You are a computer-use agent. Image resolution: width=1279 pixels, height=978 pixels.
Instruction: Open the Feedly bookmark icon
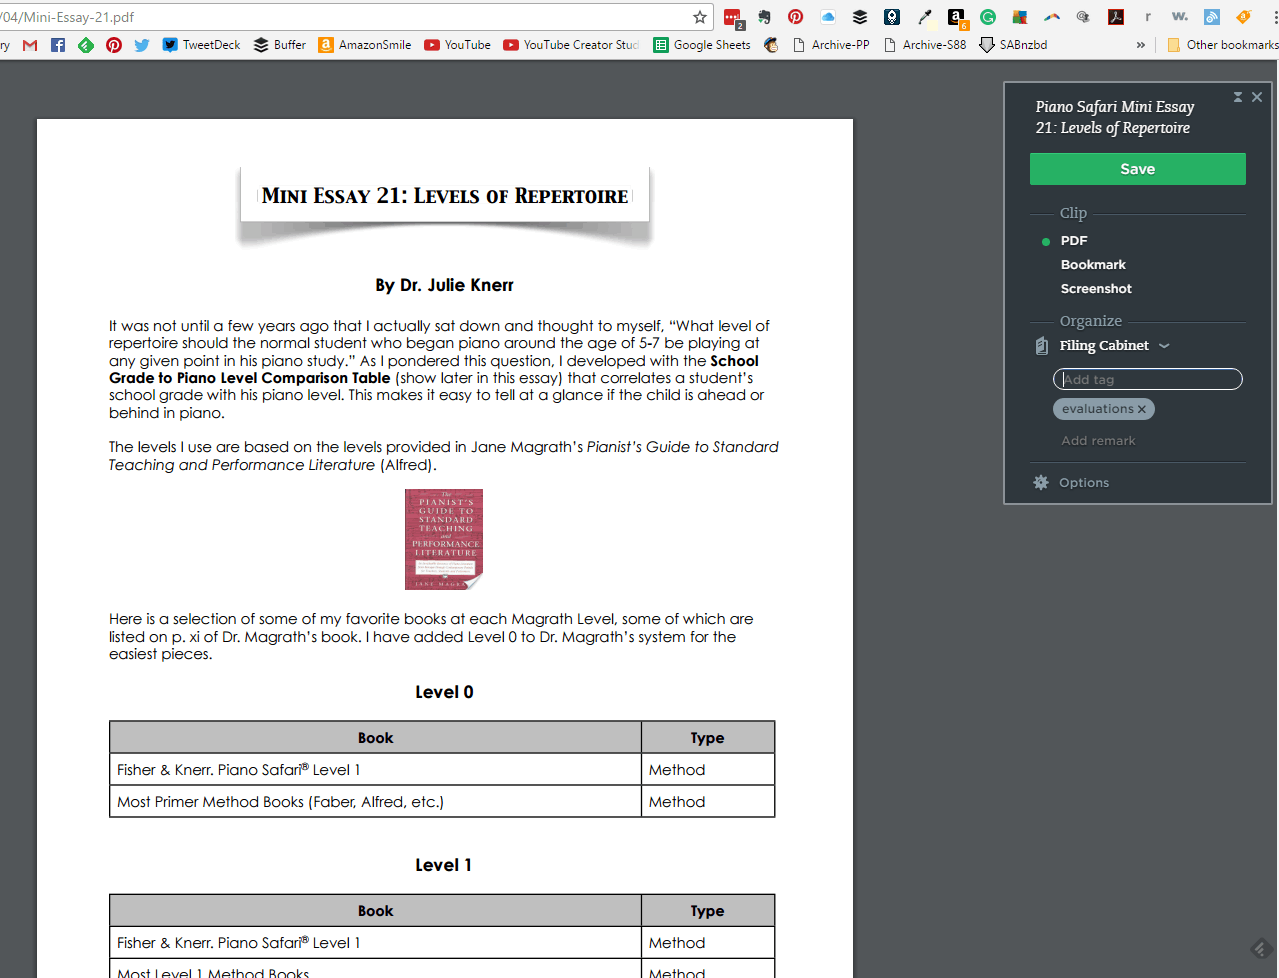click(86, 45)
